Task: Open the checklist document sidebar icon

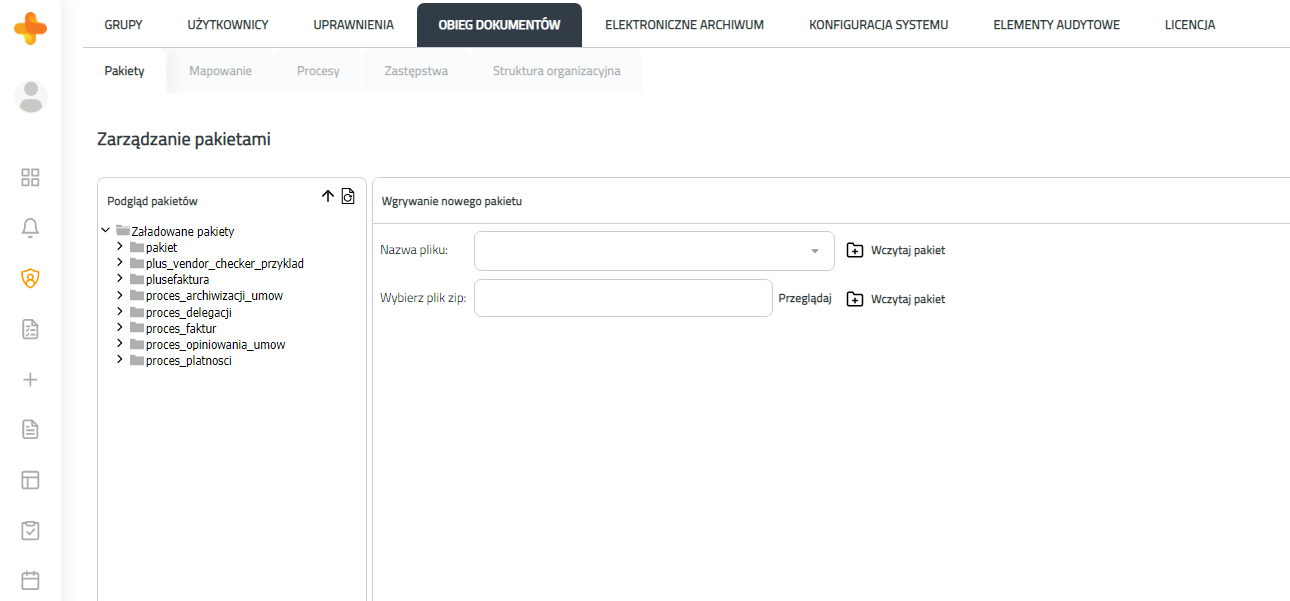Action: 30,329
